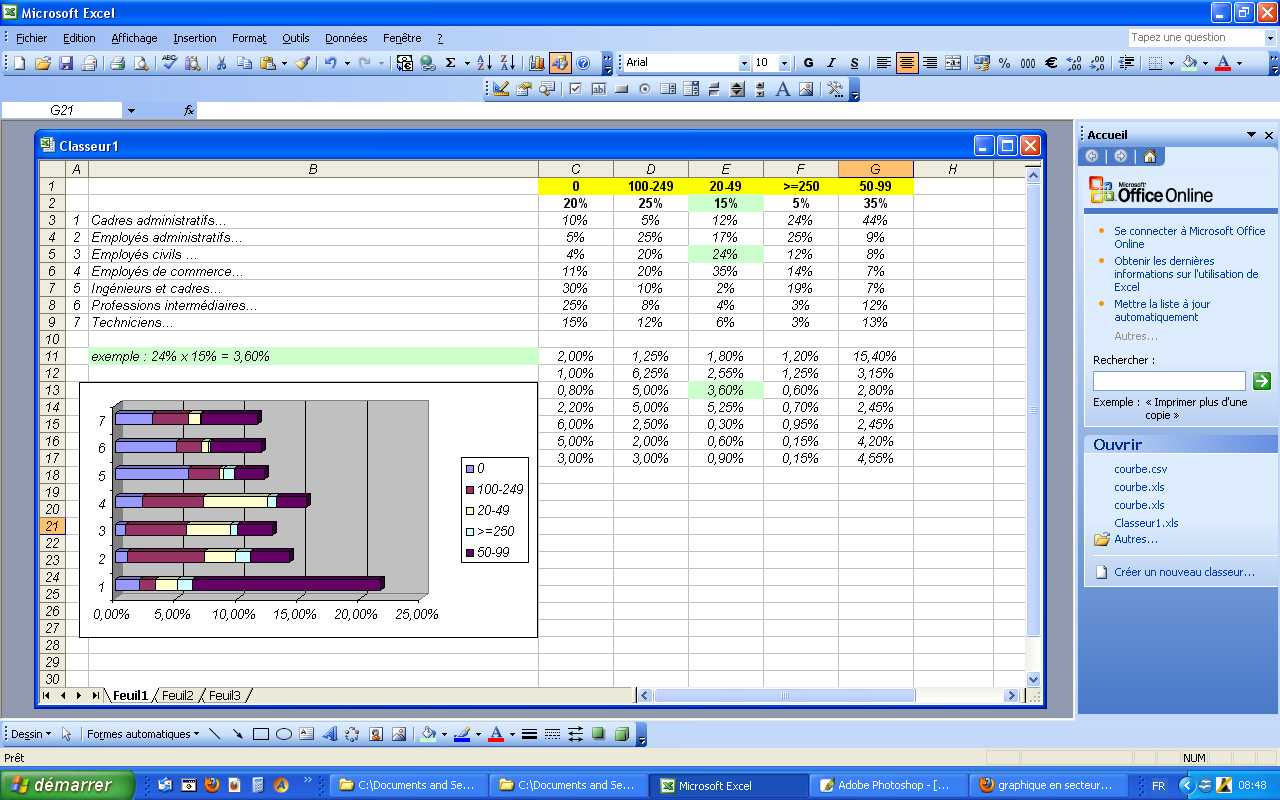
Task: Toggle the Drawing toolbar button
Action: [560, 63]
